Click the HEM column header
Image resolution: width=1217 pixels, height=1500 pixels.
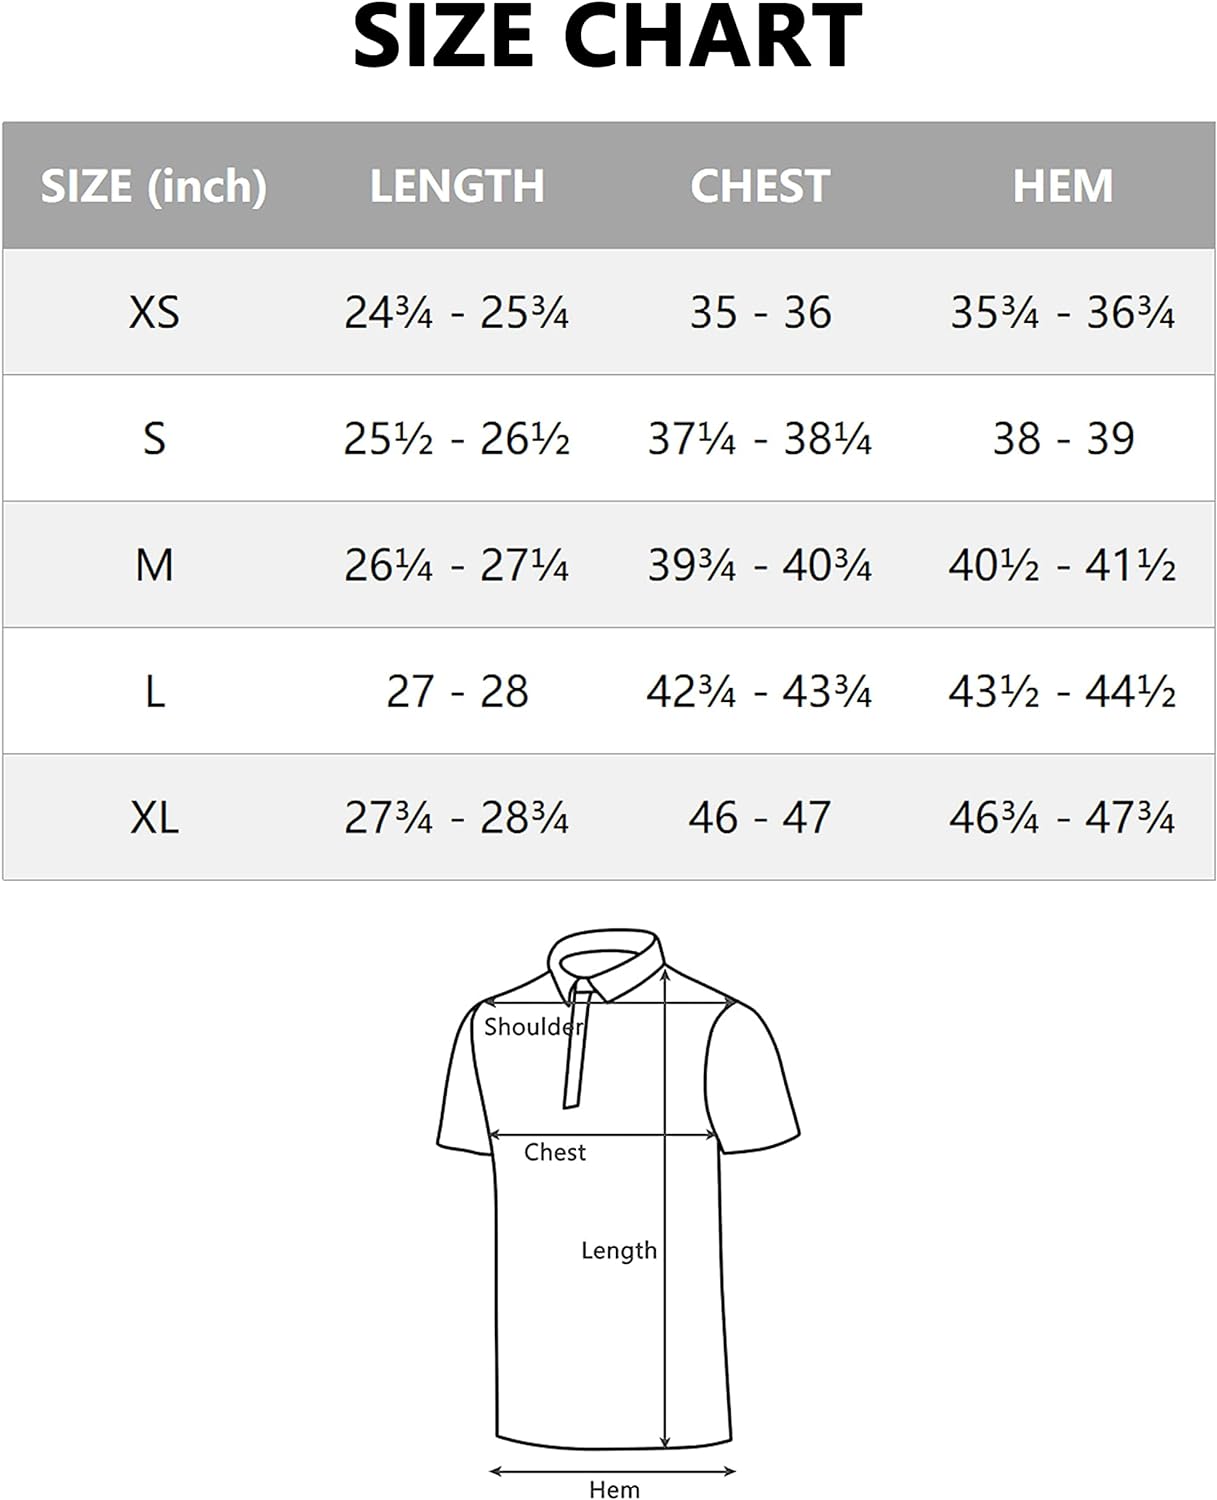[1063, 186]
